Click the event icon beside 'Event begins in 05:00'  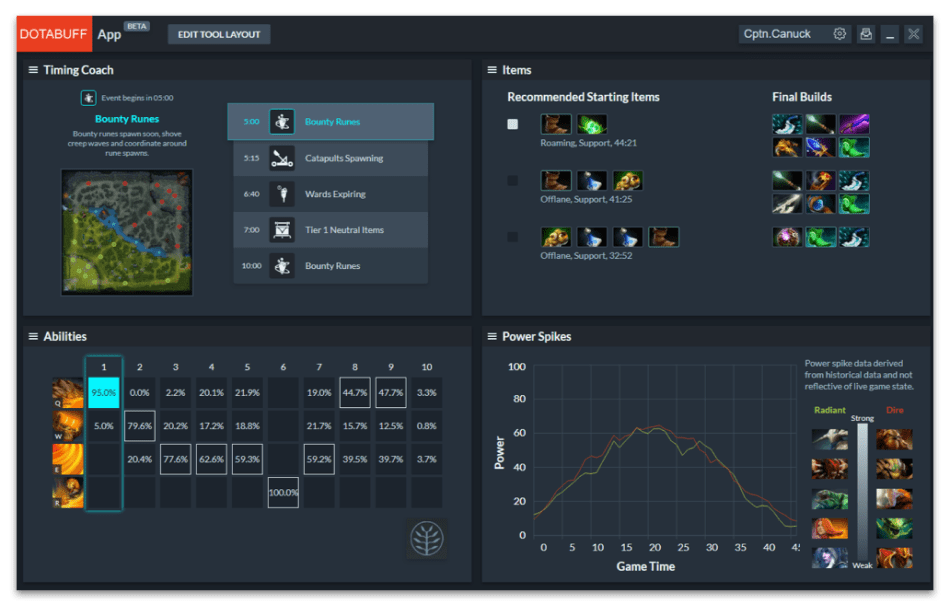(88, 98)
